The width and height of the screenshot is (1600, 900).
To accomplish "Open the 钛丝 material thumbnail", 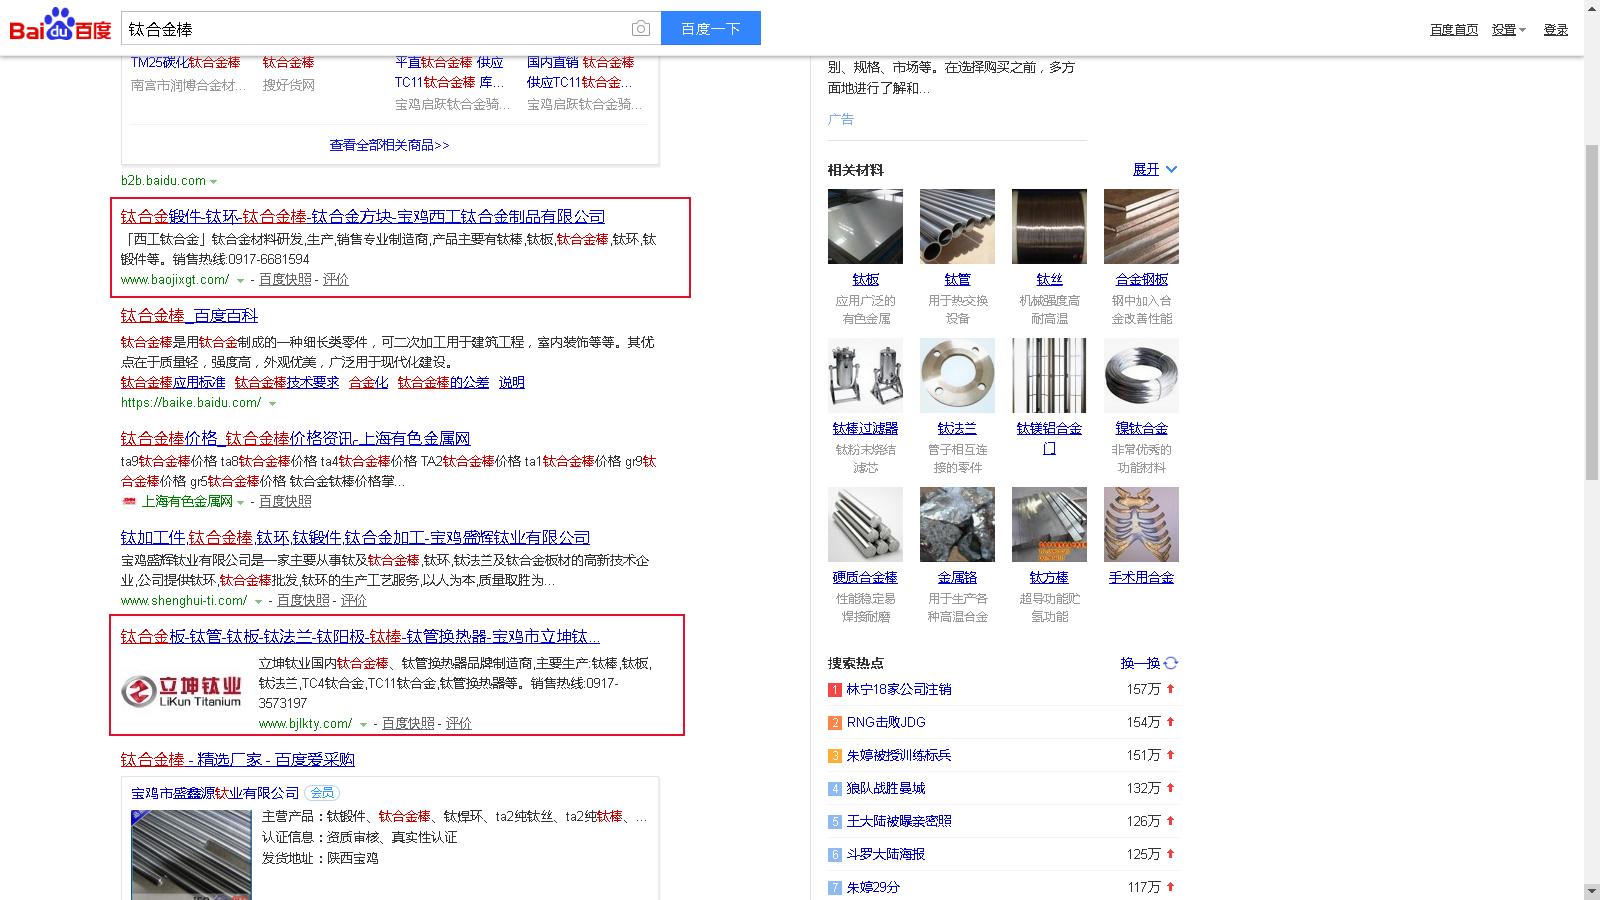I will [1049, 227].
